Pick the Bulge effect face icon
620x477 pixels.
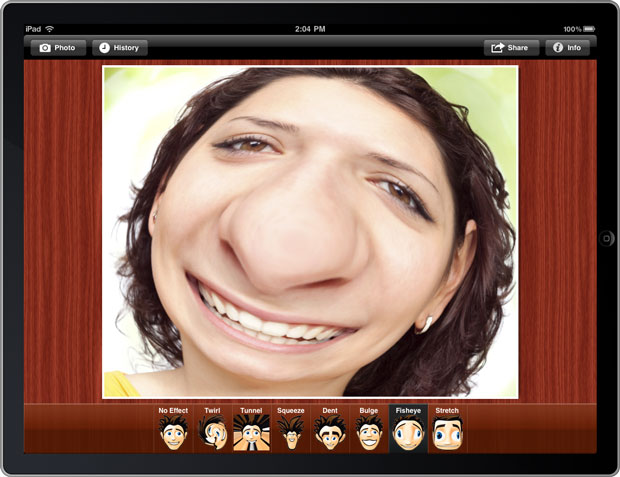click(369, 434)
